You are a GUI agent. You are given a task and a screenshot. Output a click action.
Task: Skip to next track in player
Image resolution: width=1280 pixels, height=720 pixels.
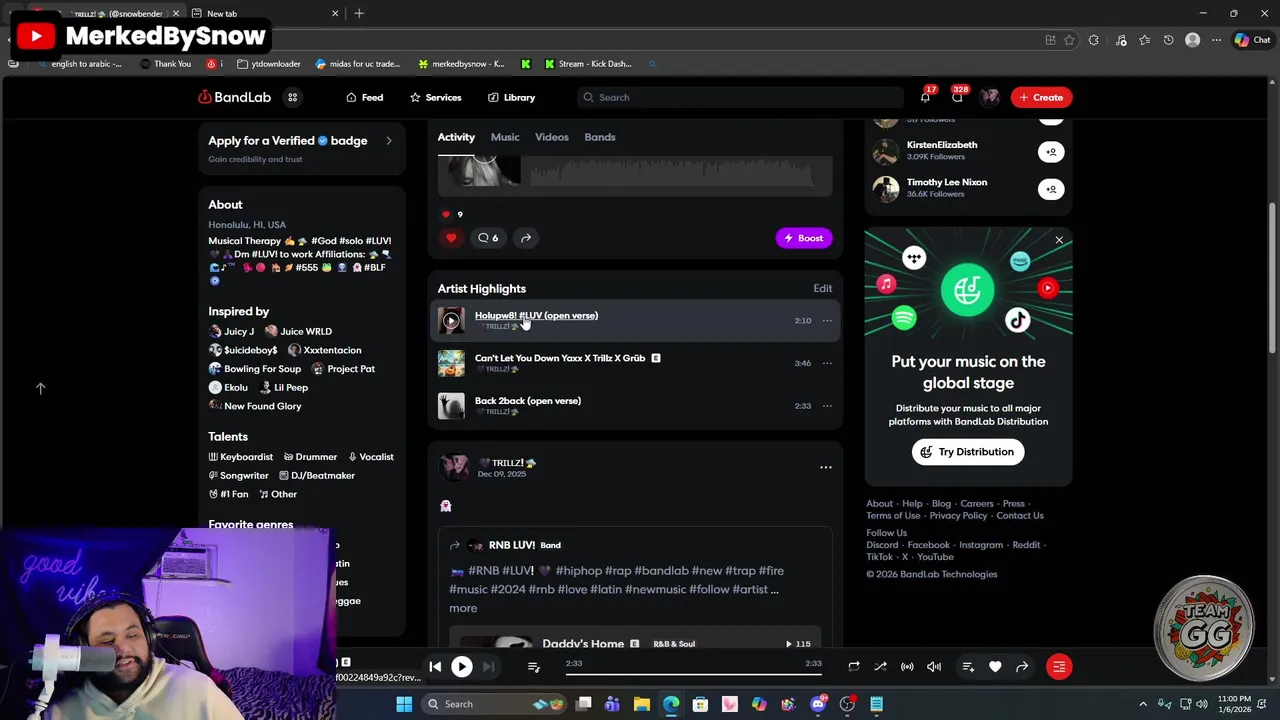(x=488, y=666)
